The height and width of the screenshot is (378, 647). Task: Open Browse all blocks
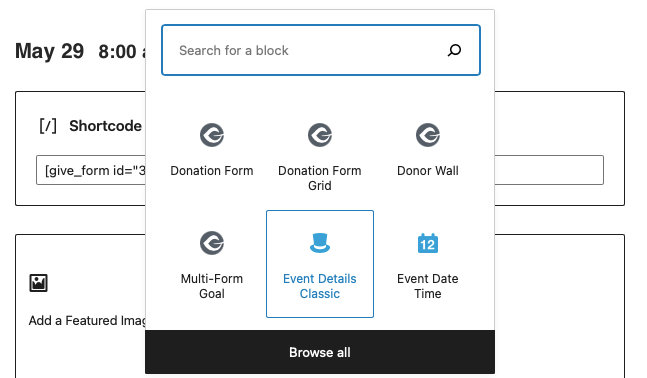click(320, 352)
